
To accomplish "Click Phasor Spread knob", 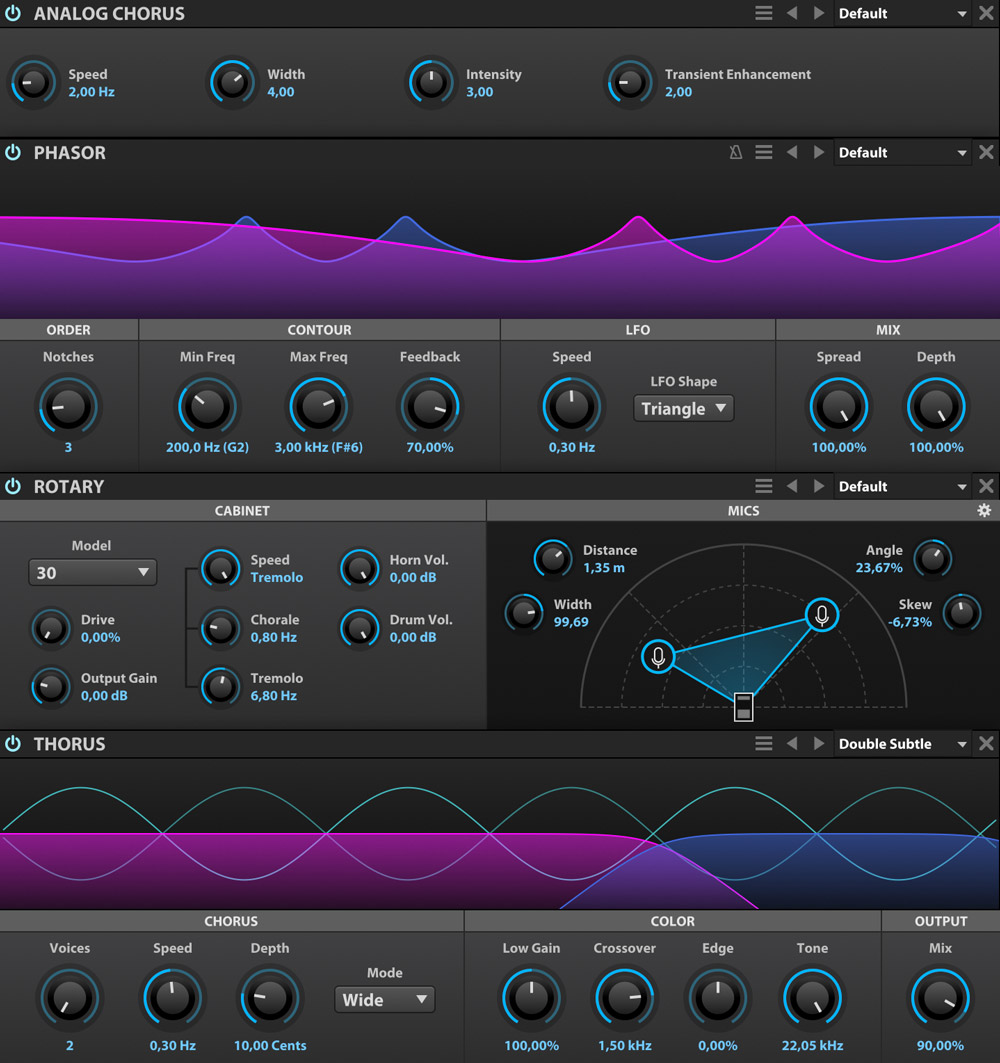I will 839,407.
